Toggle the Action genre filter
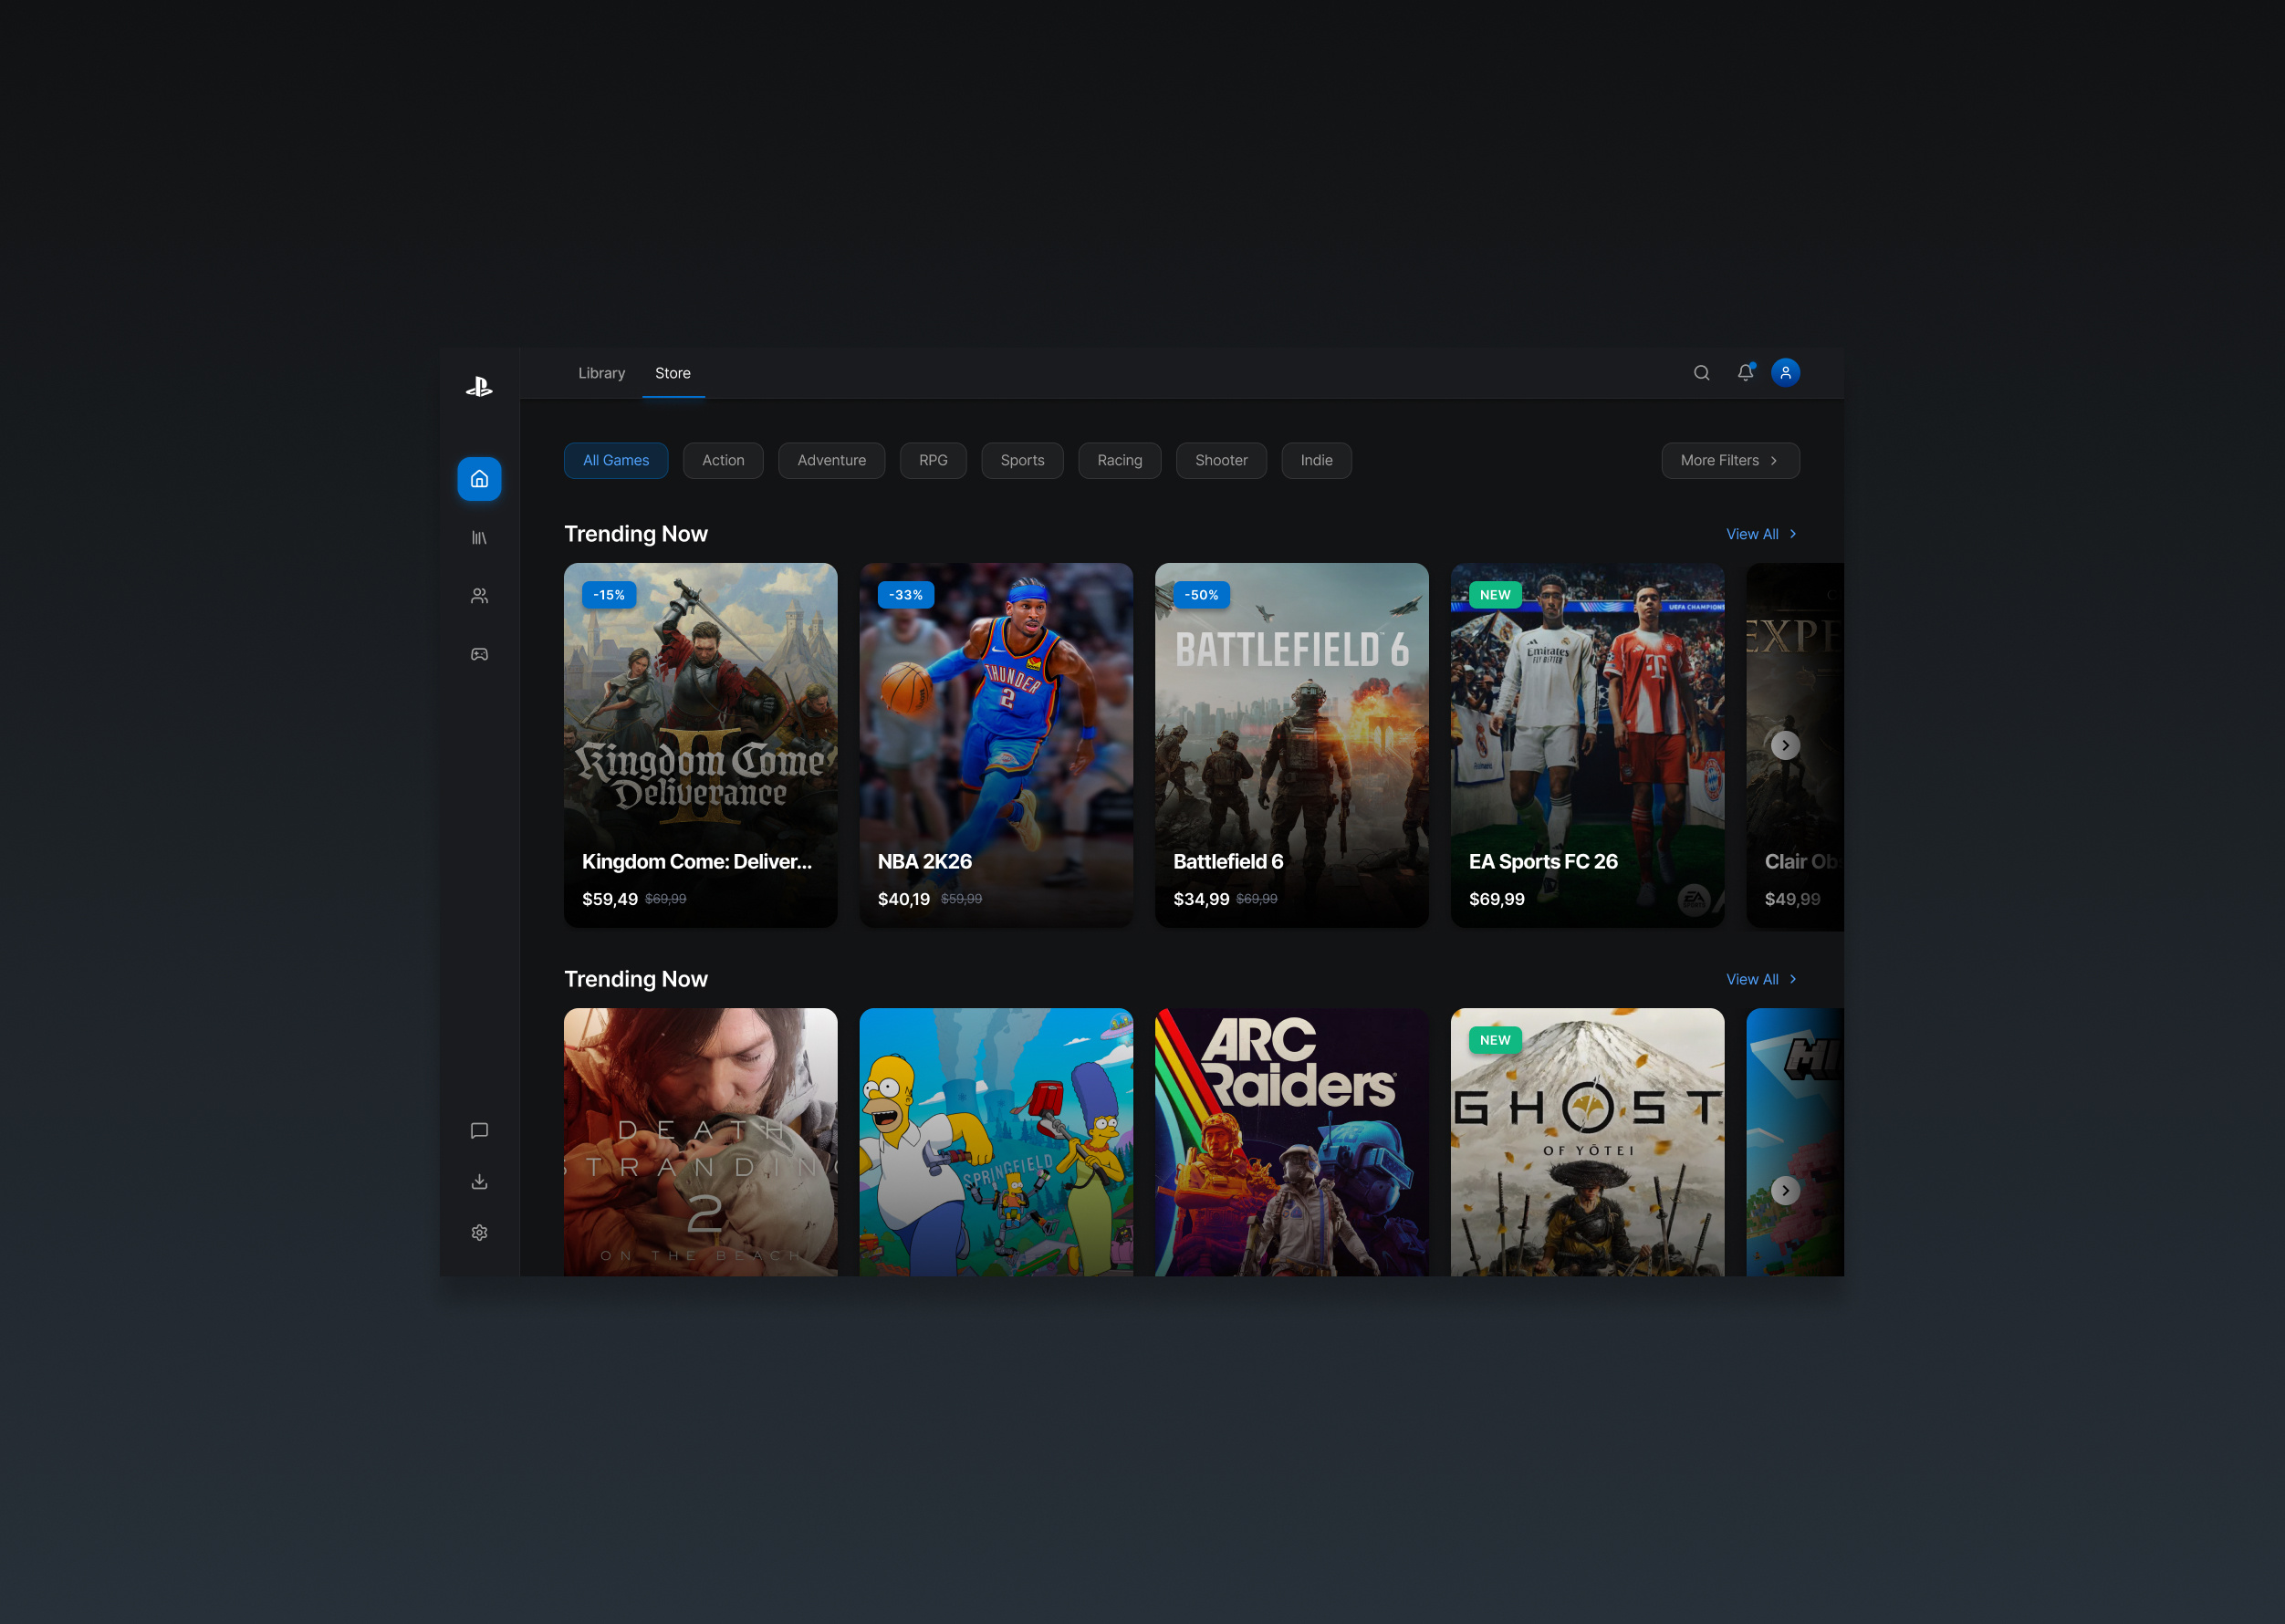This screenshot has height=1624, width=2285. 723,461
